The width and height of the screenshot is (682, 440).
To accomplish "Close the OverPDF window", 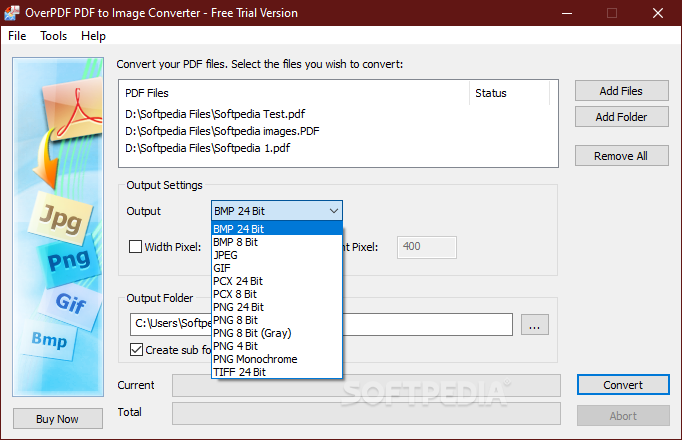I will [x=658, y=13].
